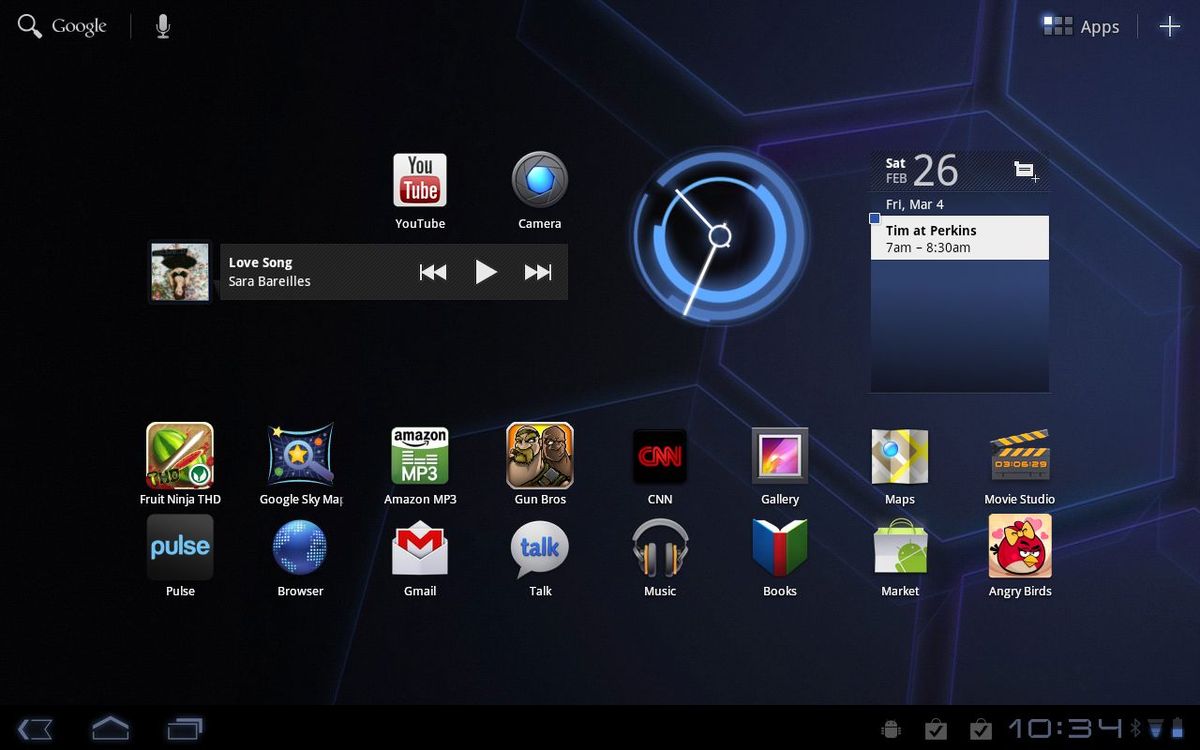Launch Angry Birds
Viewport: 1200px width, 750px height.
[1019, 547]
